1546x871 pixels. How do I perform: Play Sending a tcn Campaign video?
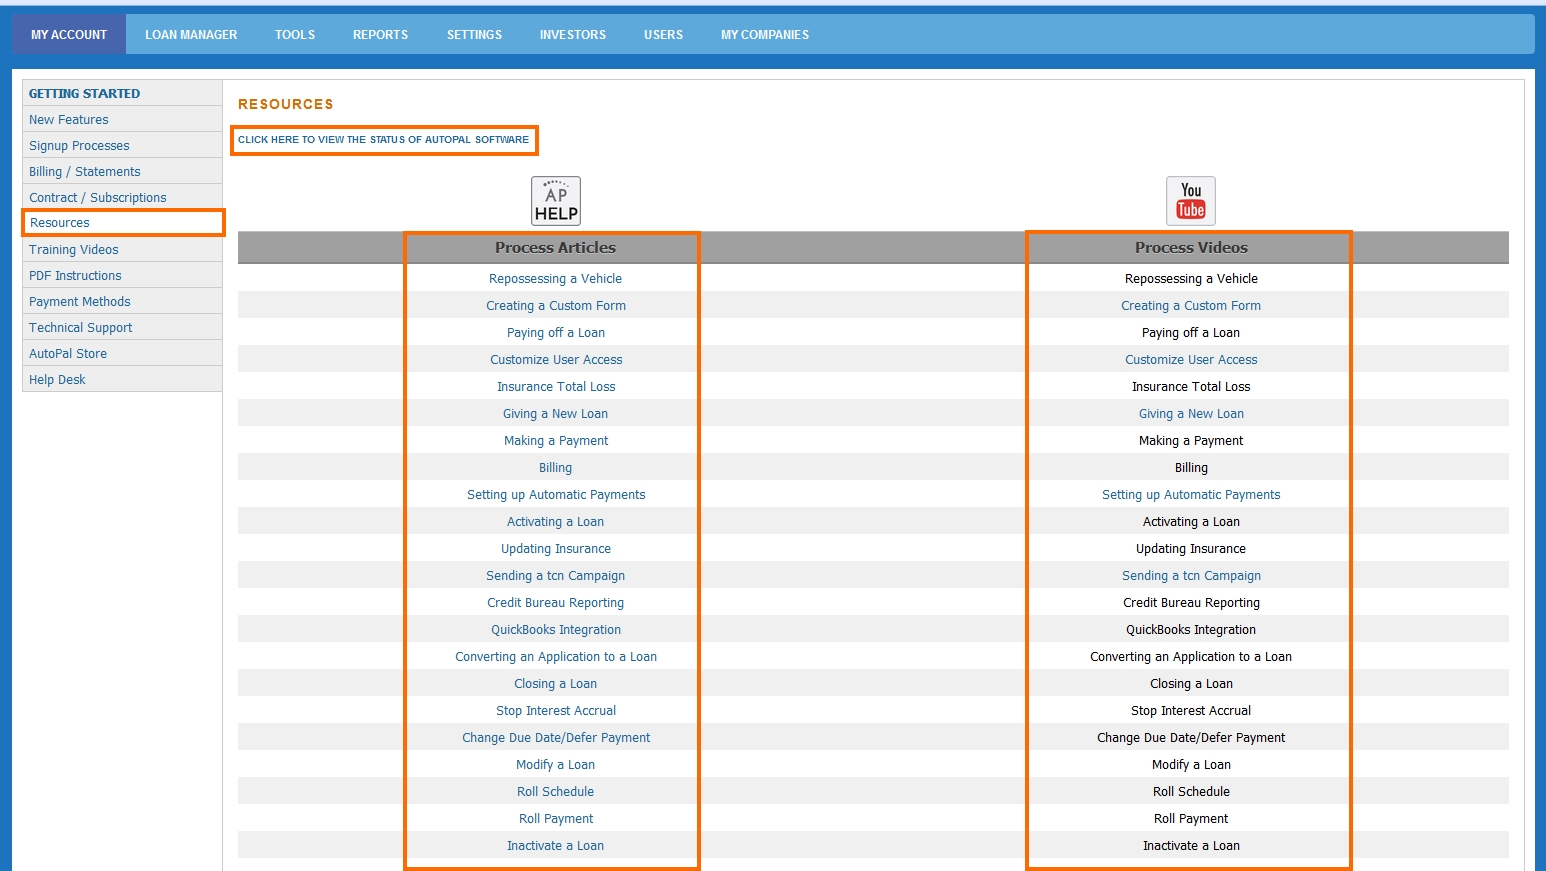tap(1191, 576)
